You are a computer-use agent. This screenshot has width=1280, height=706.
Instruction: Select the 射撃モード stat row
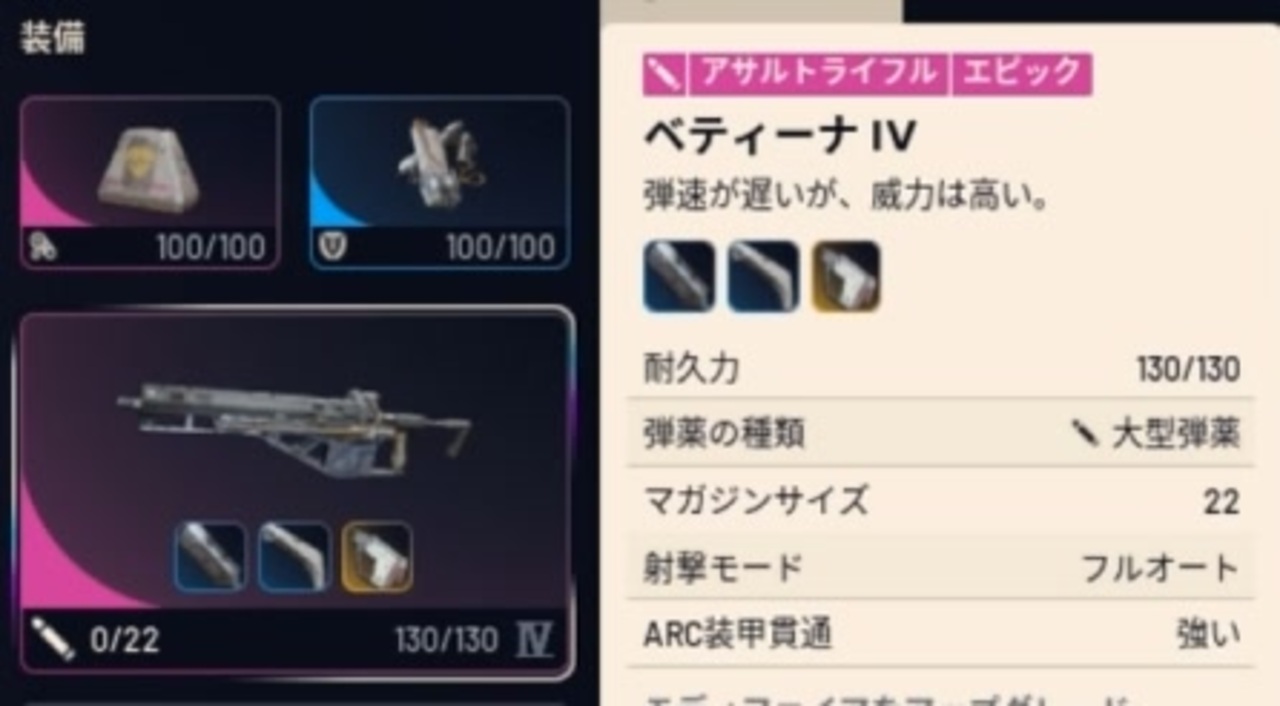pos(941,568)
